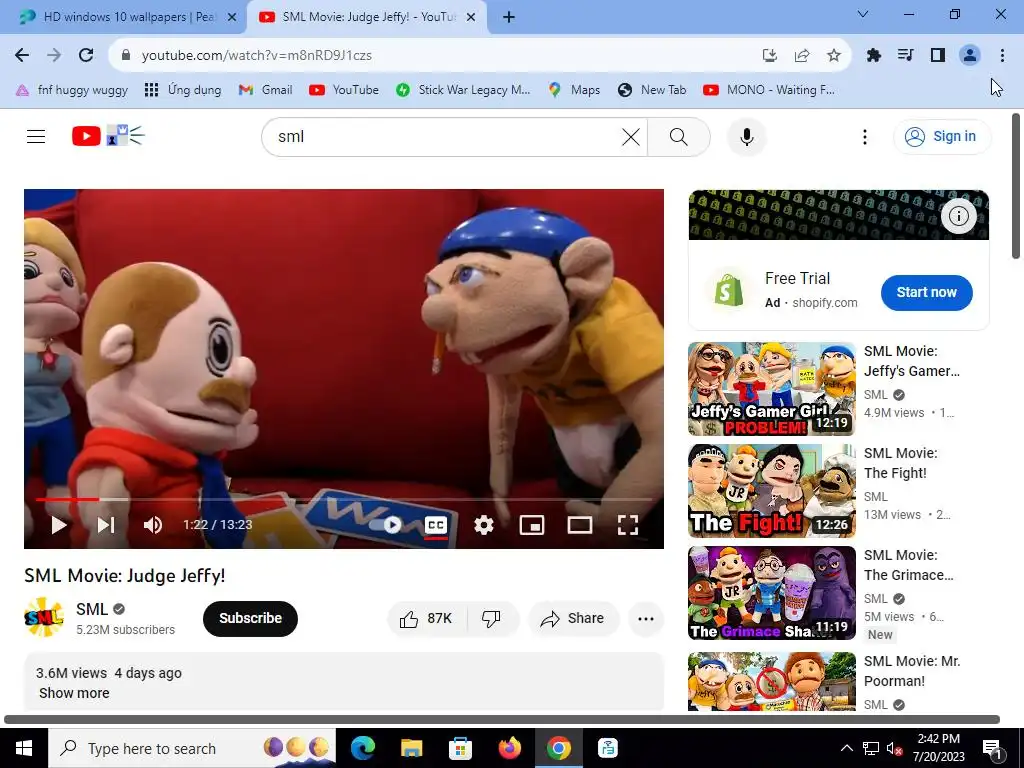1024x768 pixels.
Task: Open Maps bookmark
Action: (575, 90)
